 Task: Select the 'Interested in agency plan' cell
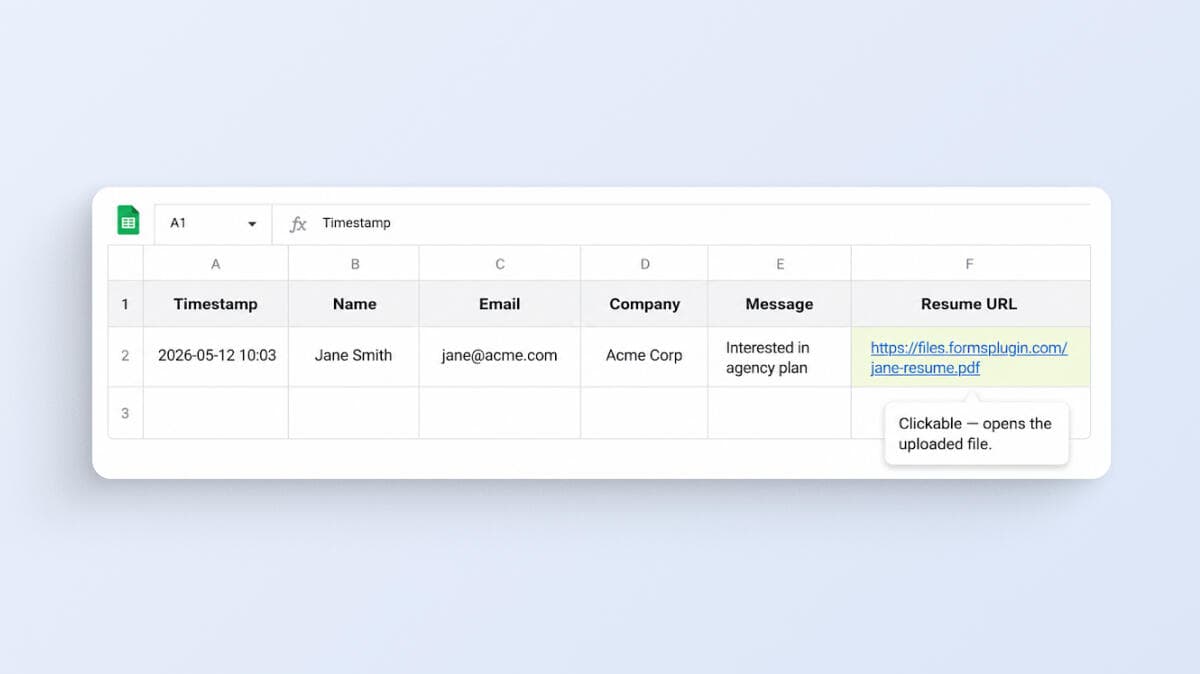(x=780, y=356)
